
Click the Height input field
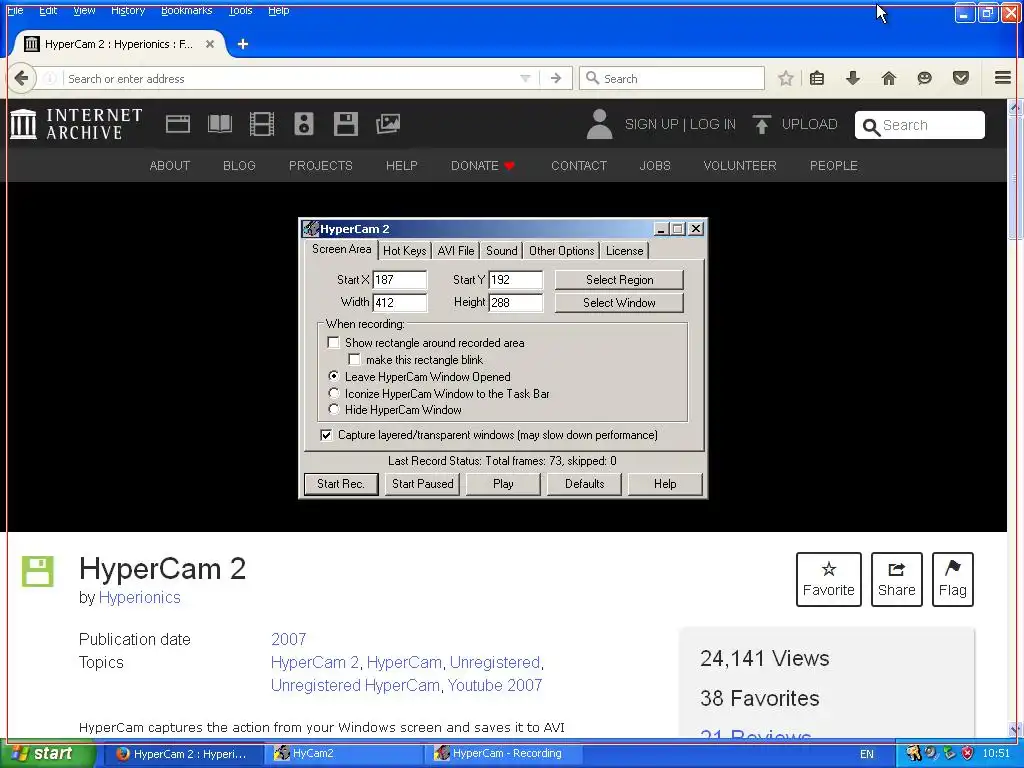[515, 302]
